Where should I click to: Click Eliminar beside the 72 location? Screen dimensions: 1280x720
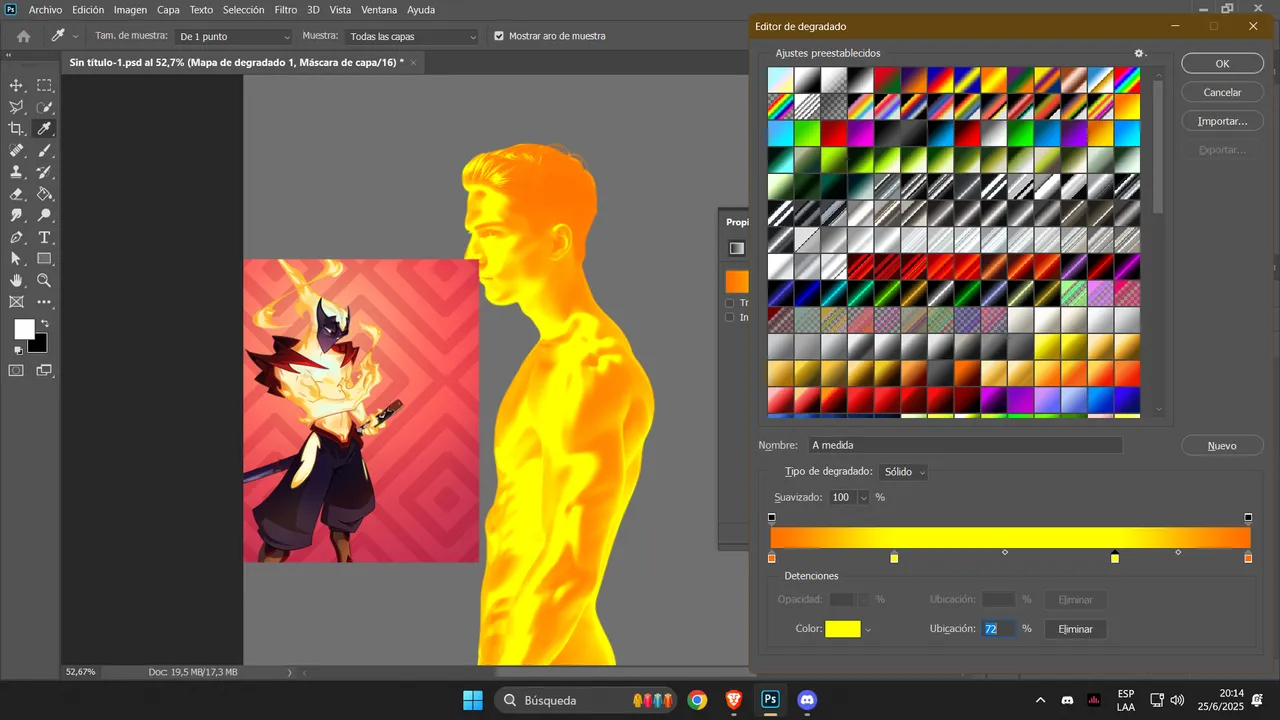1075,629
